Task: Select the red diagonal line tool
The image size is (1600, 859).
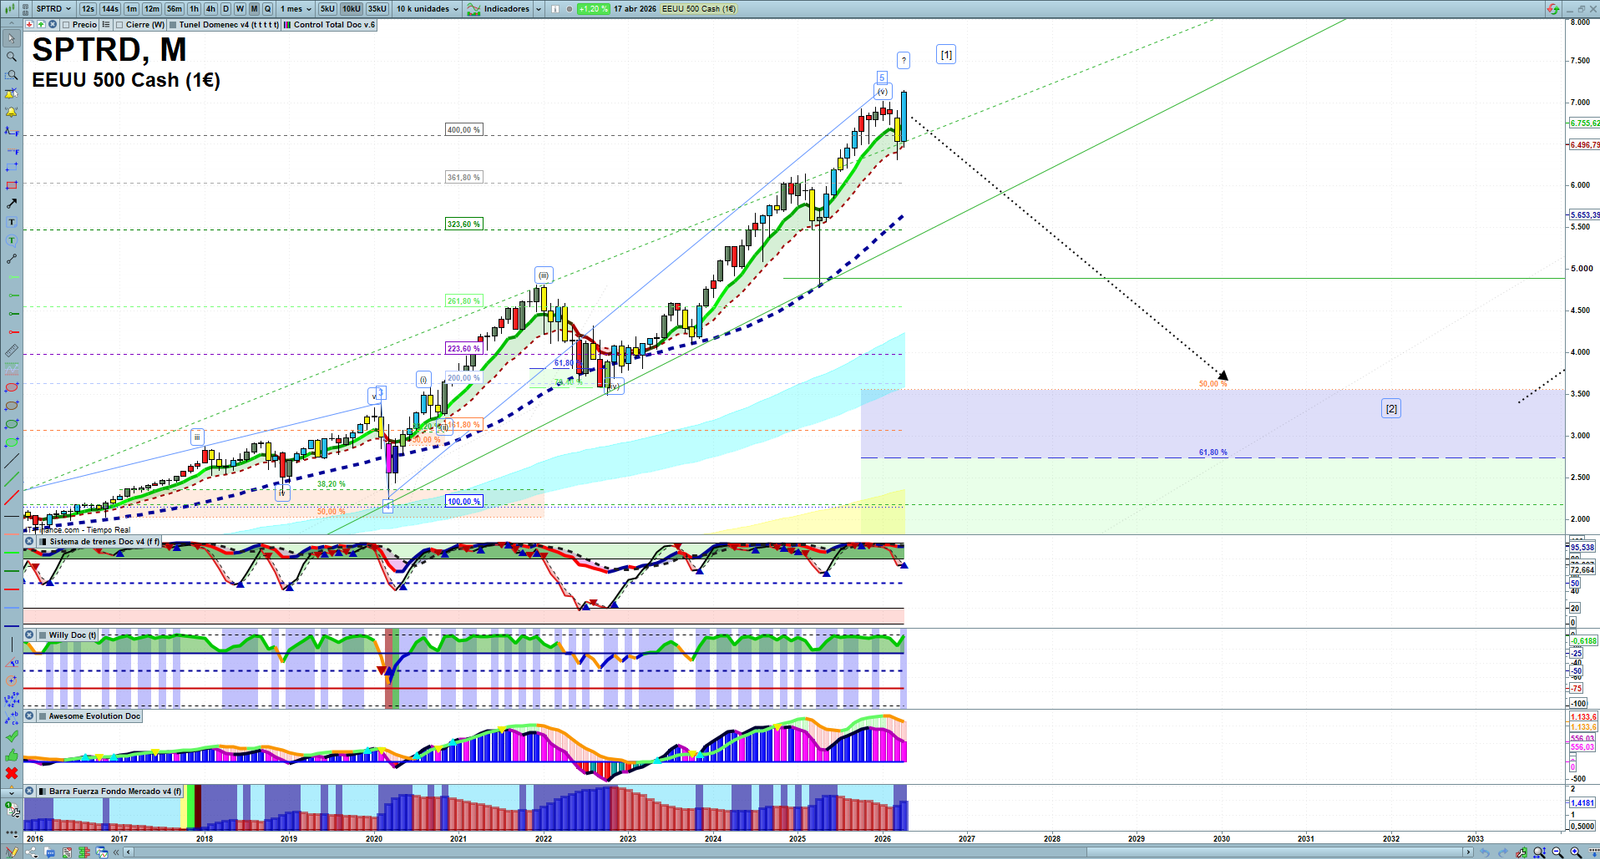Action: 11,498
